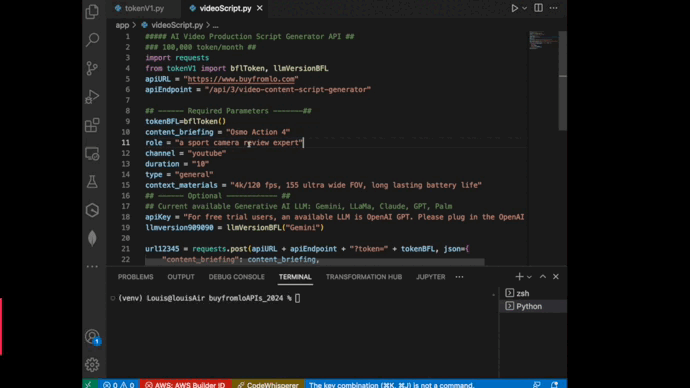
Task: Open Source Control view
Action: click(x=92, y=68)
